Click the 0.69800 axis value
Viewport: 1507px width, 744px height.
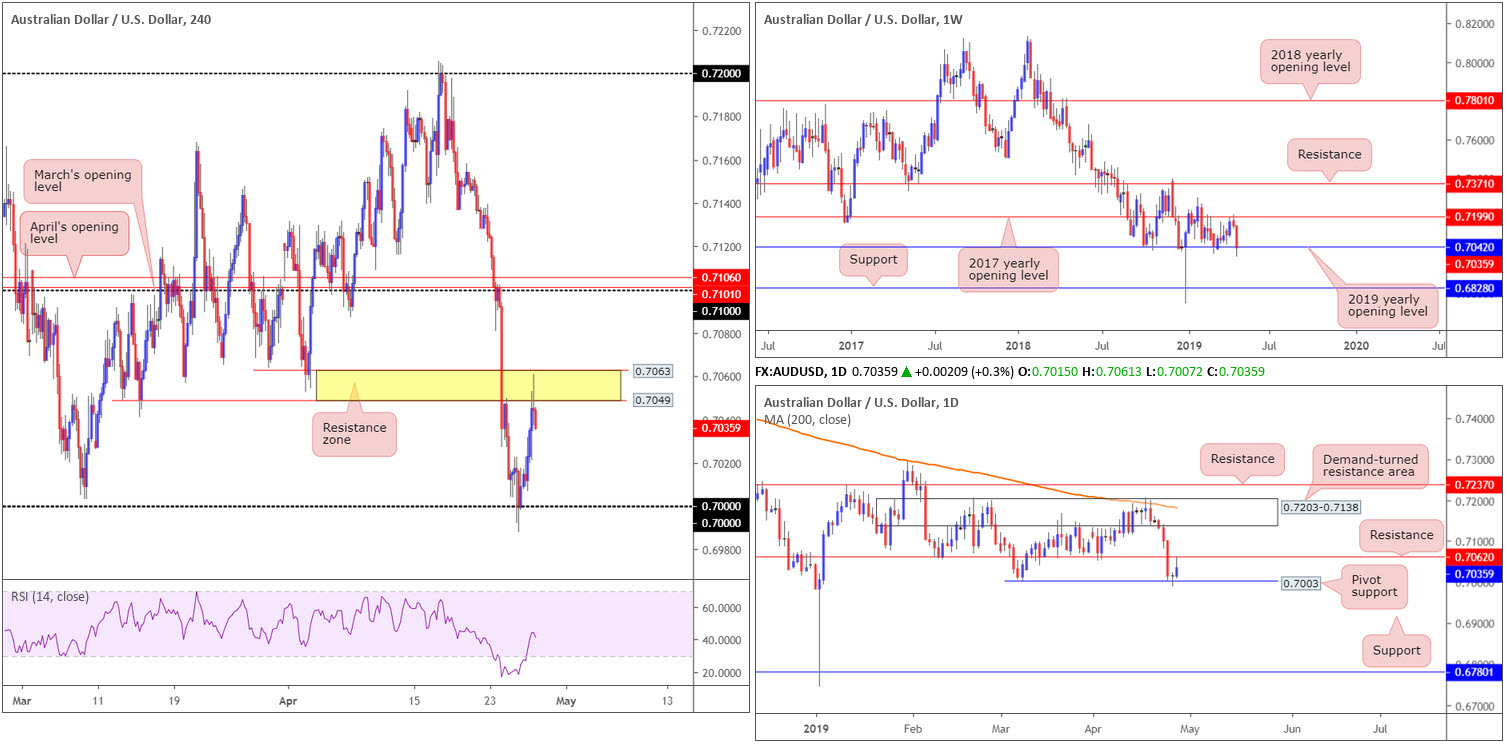point(719,550)
